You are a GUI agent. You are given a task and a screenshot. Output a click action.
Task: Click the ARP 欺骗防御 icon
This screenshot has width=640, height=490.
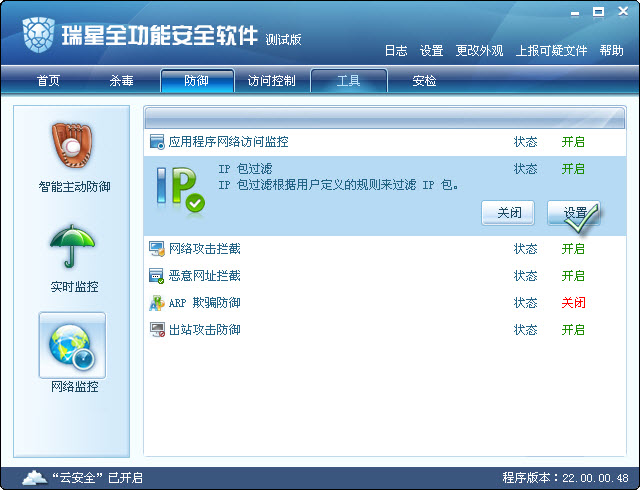(x=157, y=303)
